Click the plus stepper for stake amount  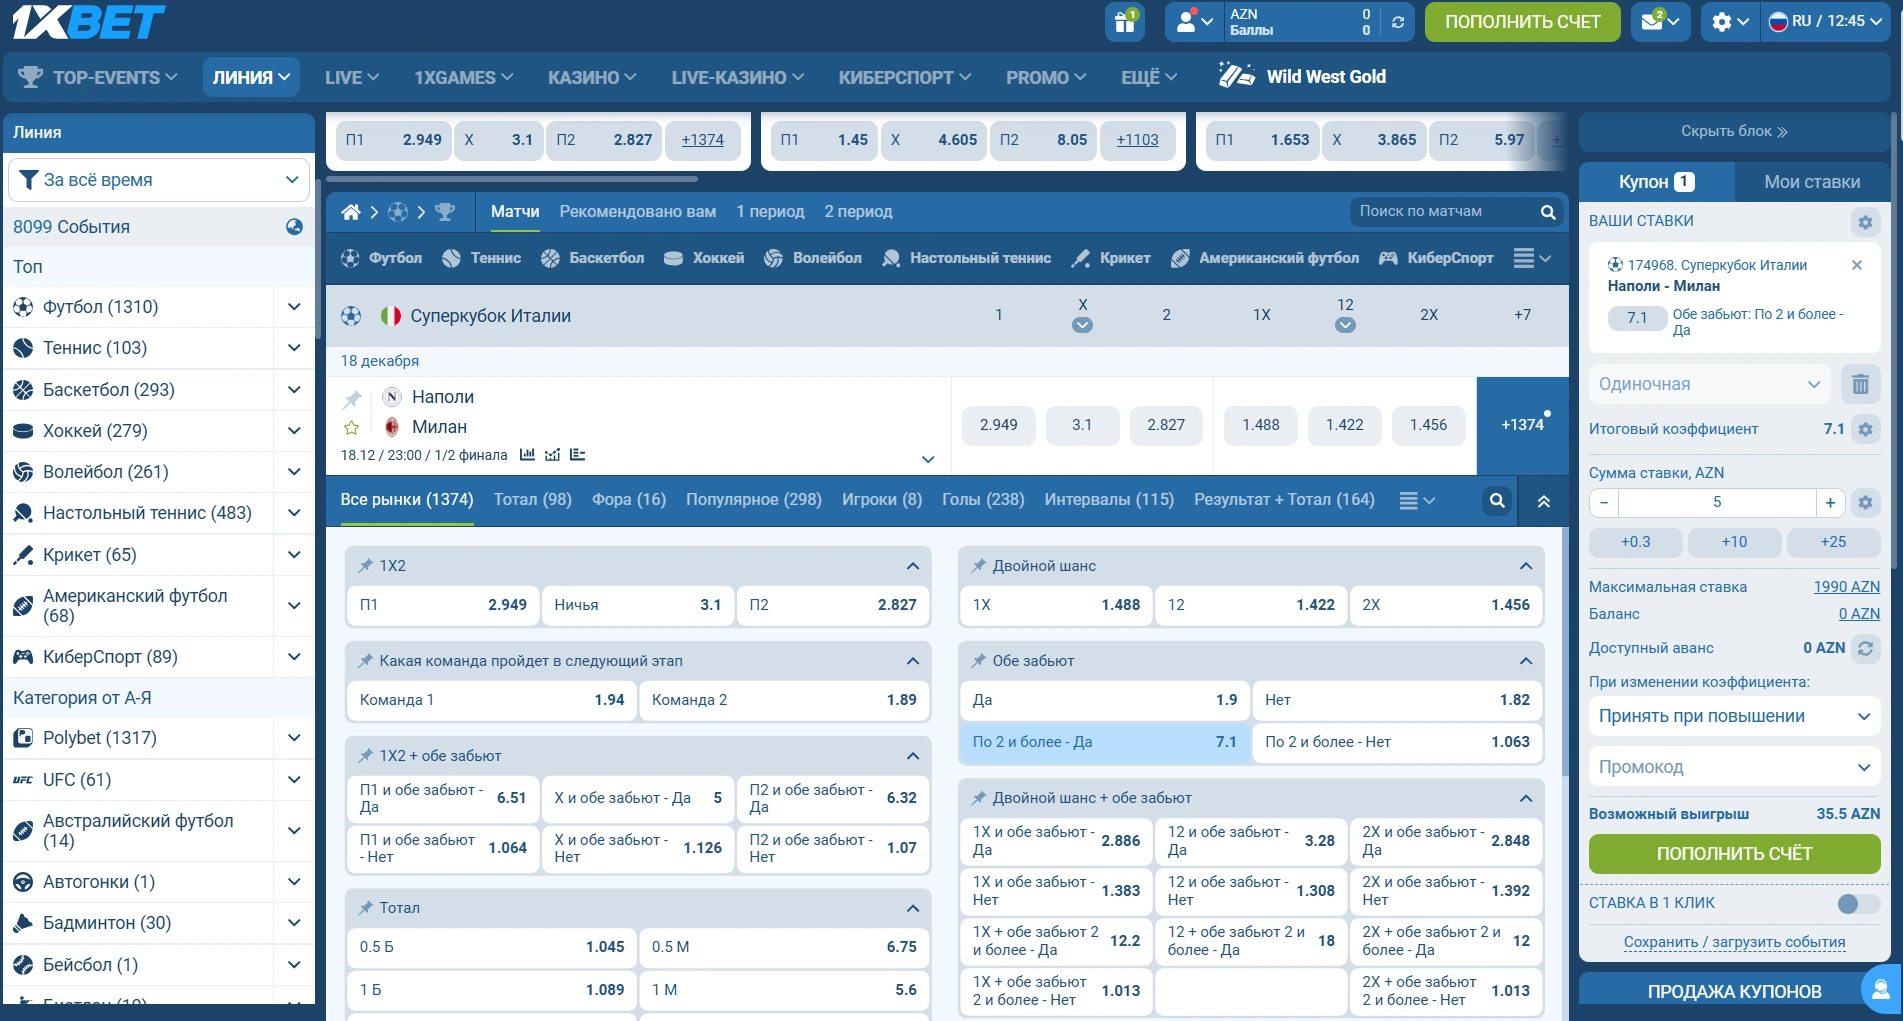pyautogui.click(x=1830, y=503)
